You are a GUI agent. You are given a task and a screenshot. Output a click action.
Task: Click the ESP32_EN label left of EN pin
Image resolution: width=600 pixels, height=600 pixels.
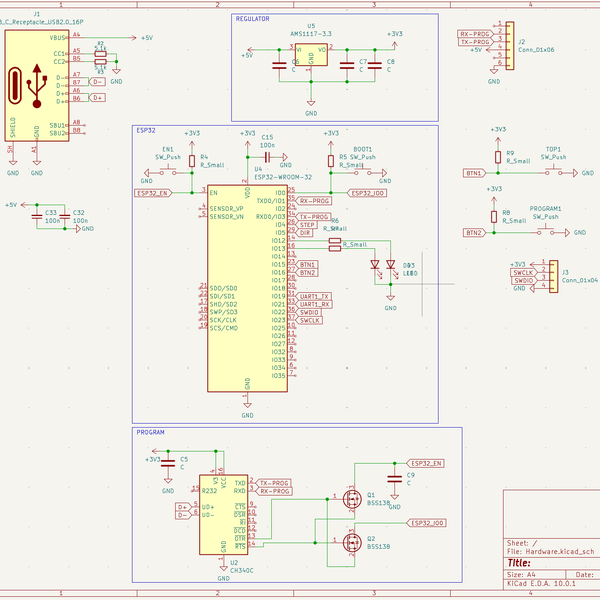pyautogui.click(x=153, y=193)
